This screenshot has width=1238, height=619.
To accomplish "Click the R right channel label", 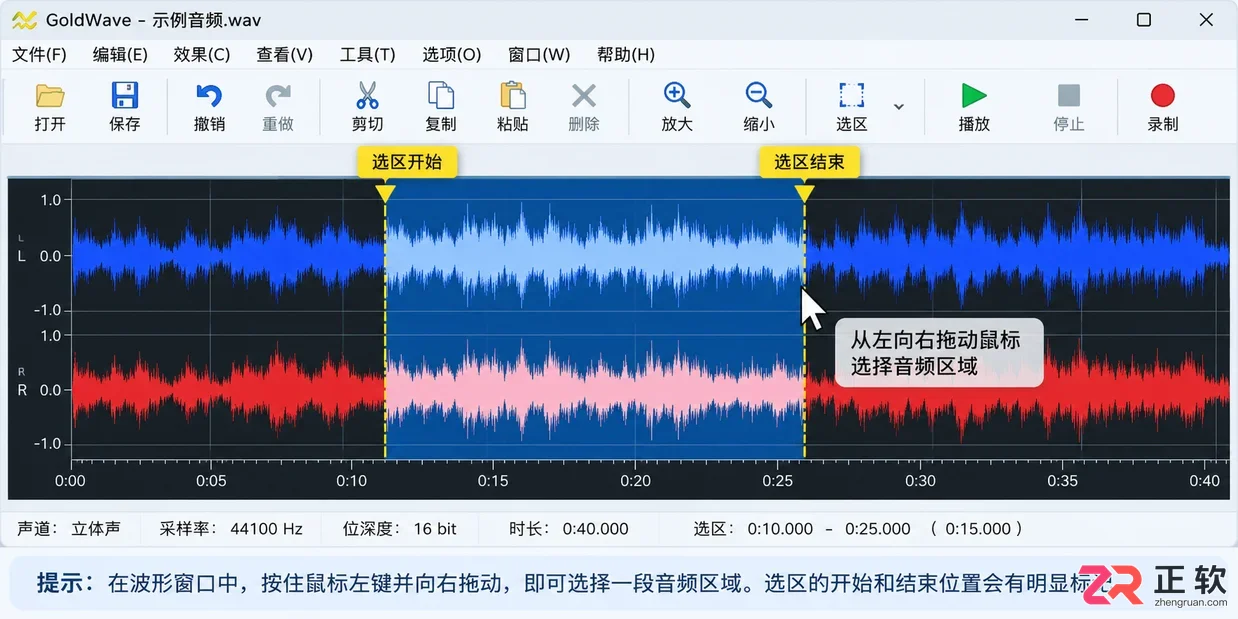I will [22, 390].
